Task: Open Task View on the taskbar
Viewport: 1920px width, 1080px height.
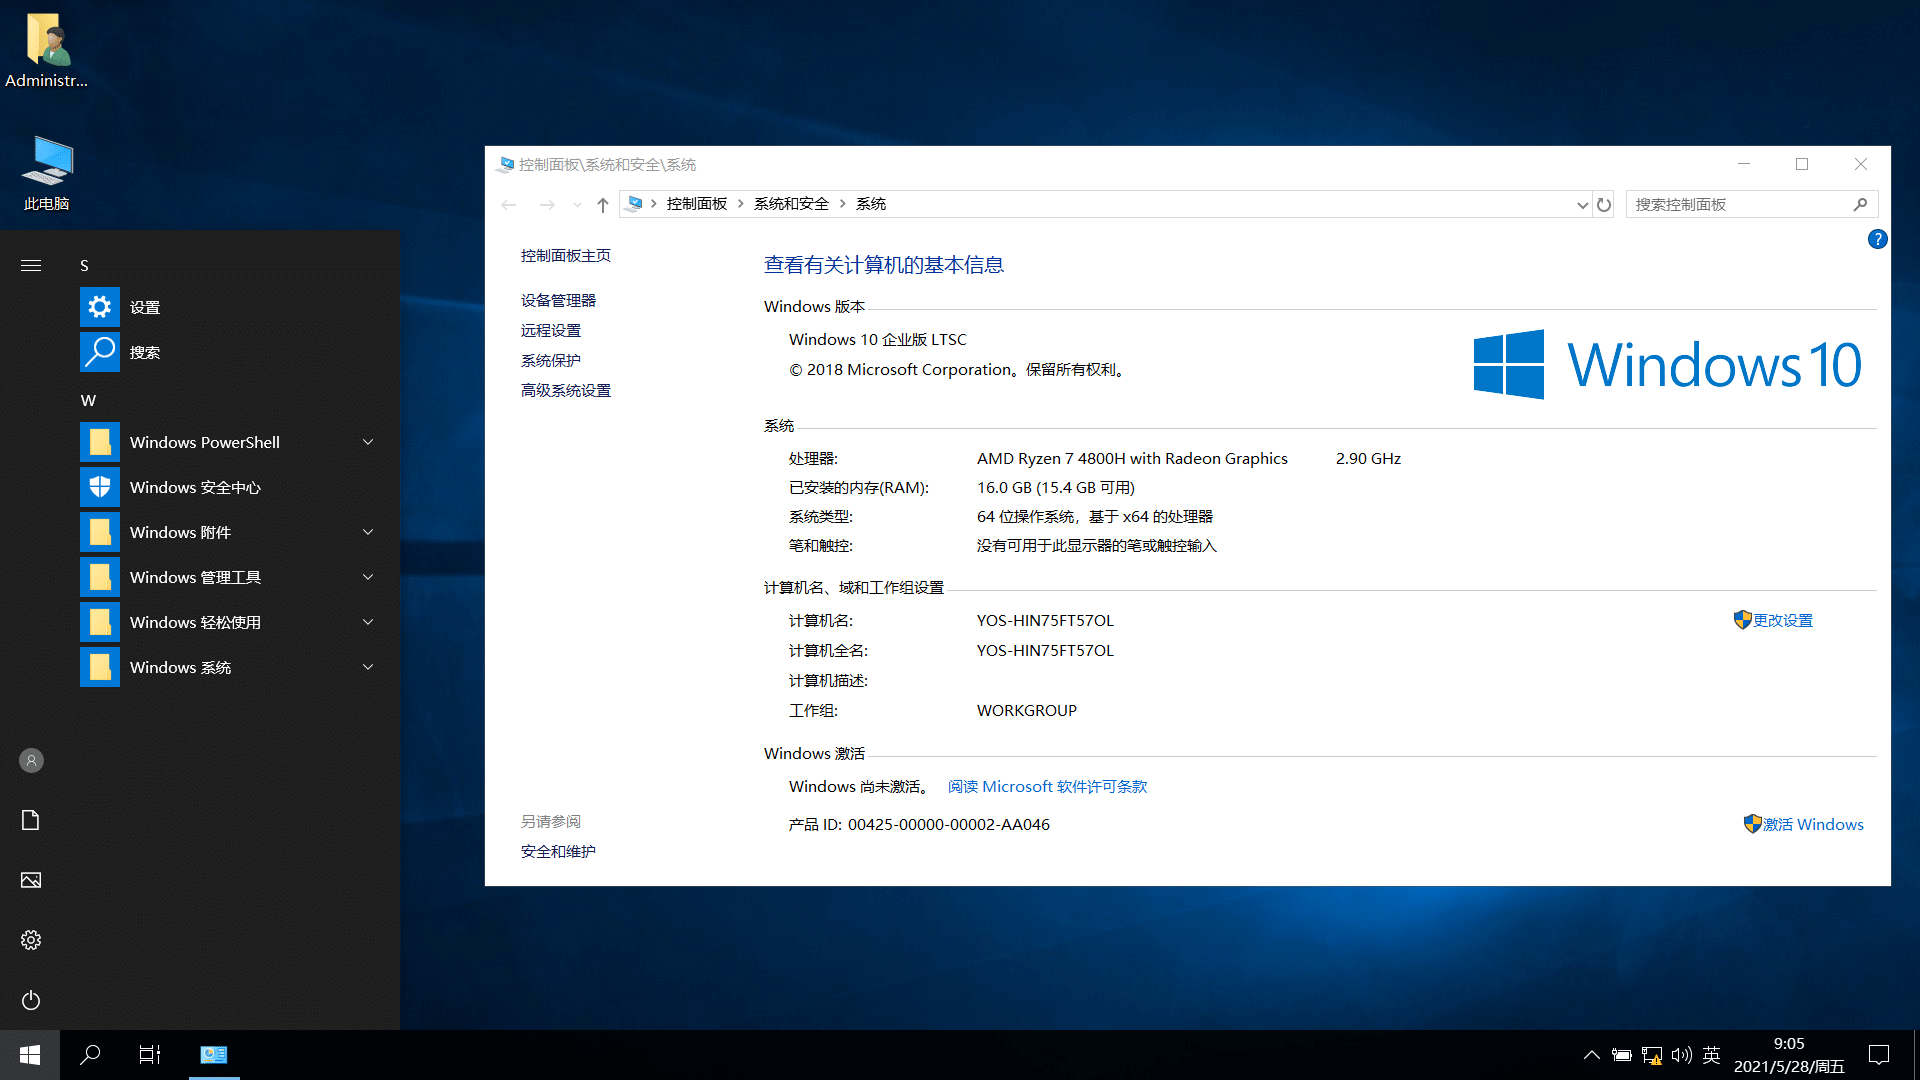Action: point(150,1055)
